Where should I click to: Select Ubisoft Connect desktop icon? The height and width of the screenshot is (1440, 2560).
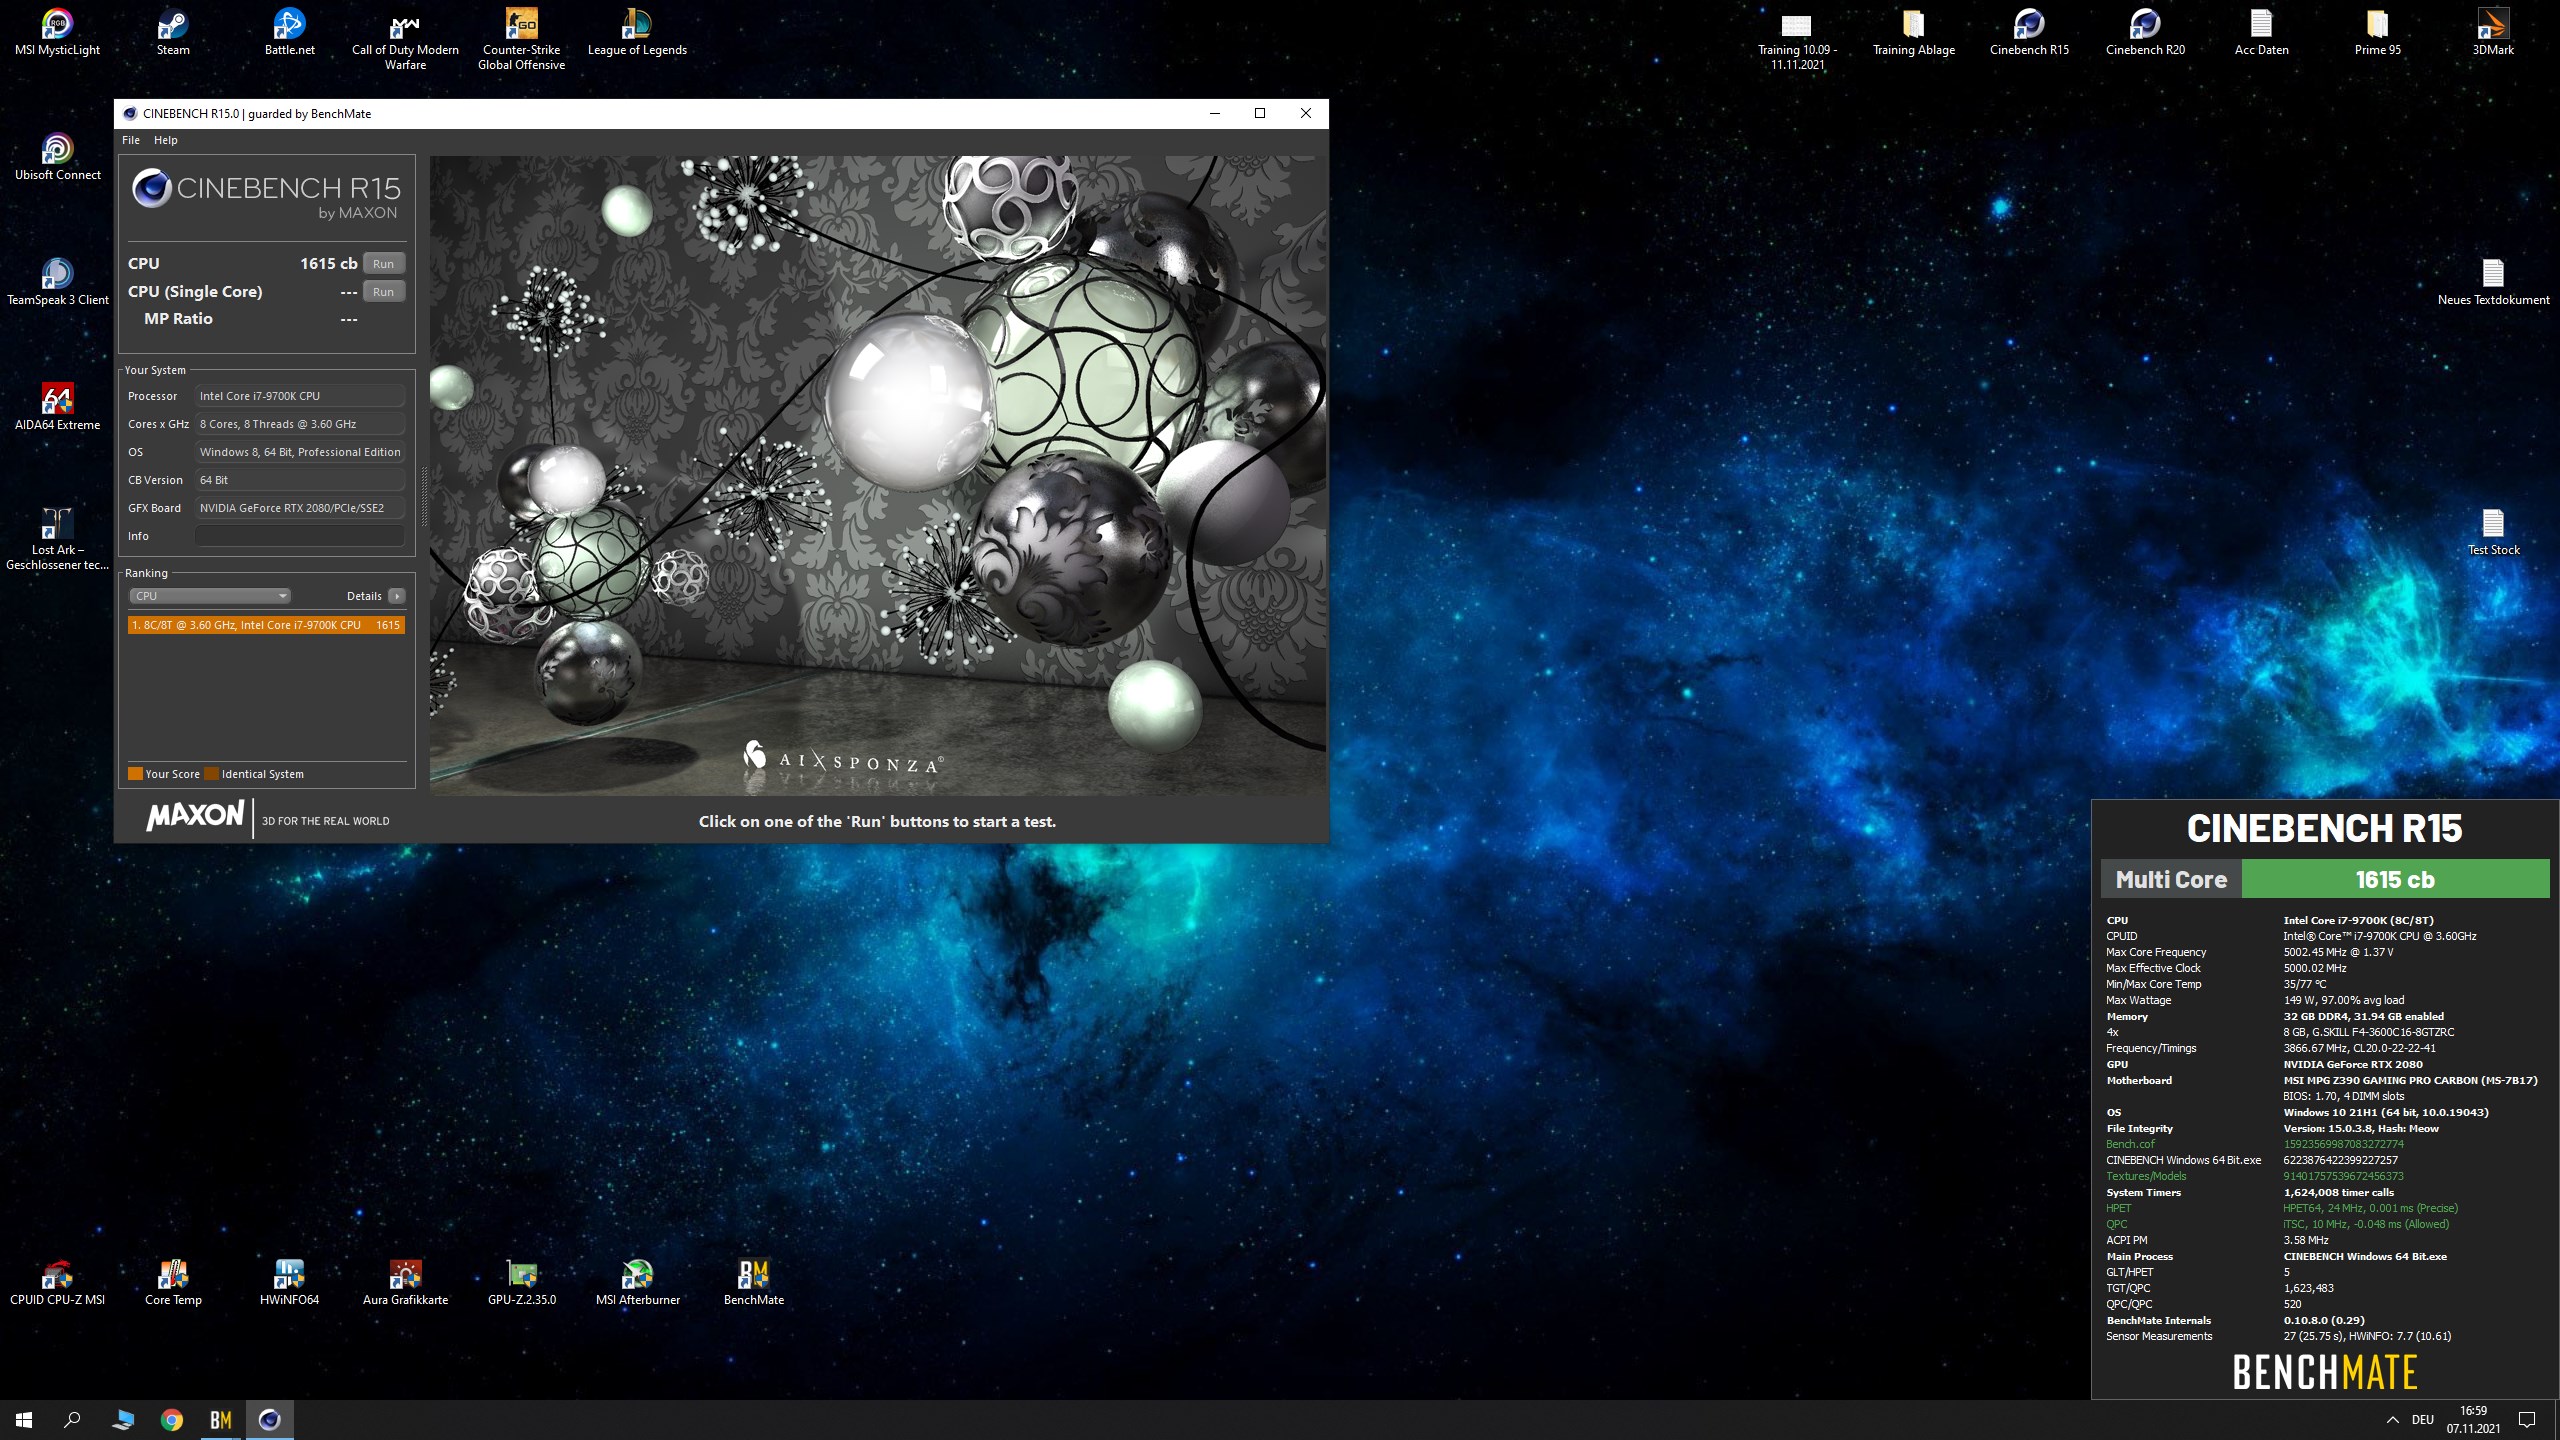click(x=57, y=157)
